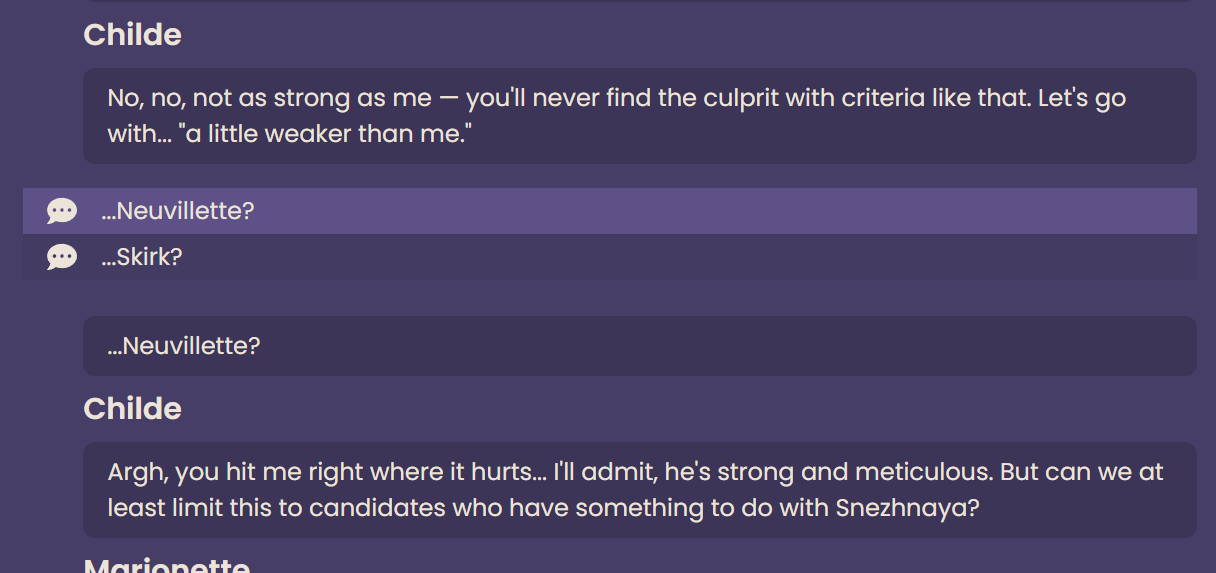
Task: Click Childe's line starting "No, no, not as strong"
Action: coord(640,116)
